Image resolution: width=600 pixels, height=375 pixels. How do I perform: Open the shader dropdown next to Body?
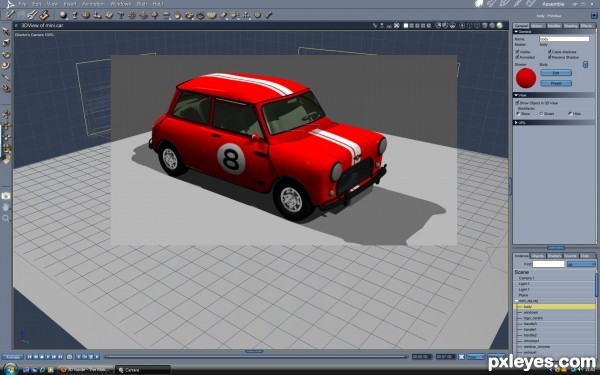[x=585, y=65]
